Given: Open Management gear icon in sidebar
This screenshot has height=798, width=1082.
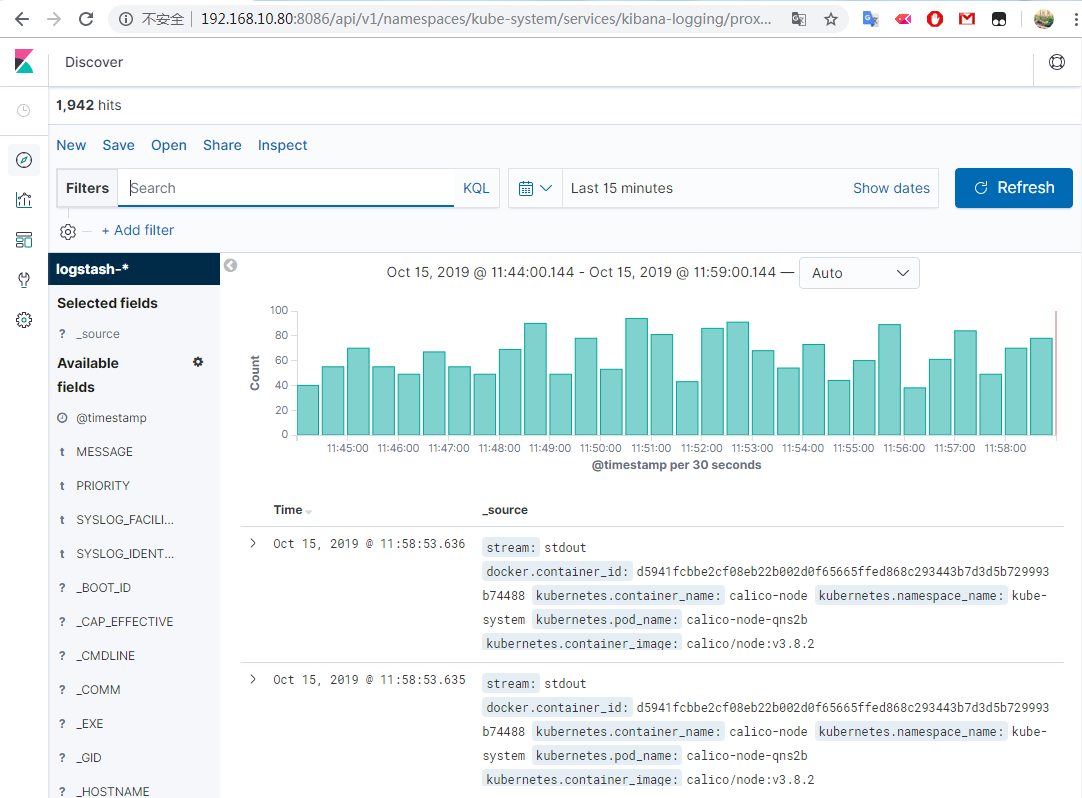Looking at the screenshot, I should (24, 320).
